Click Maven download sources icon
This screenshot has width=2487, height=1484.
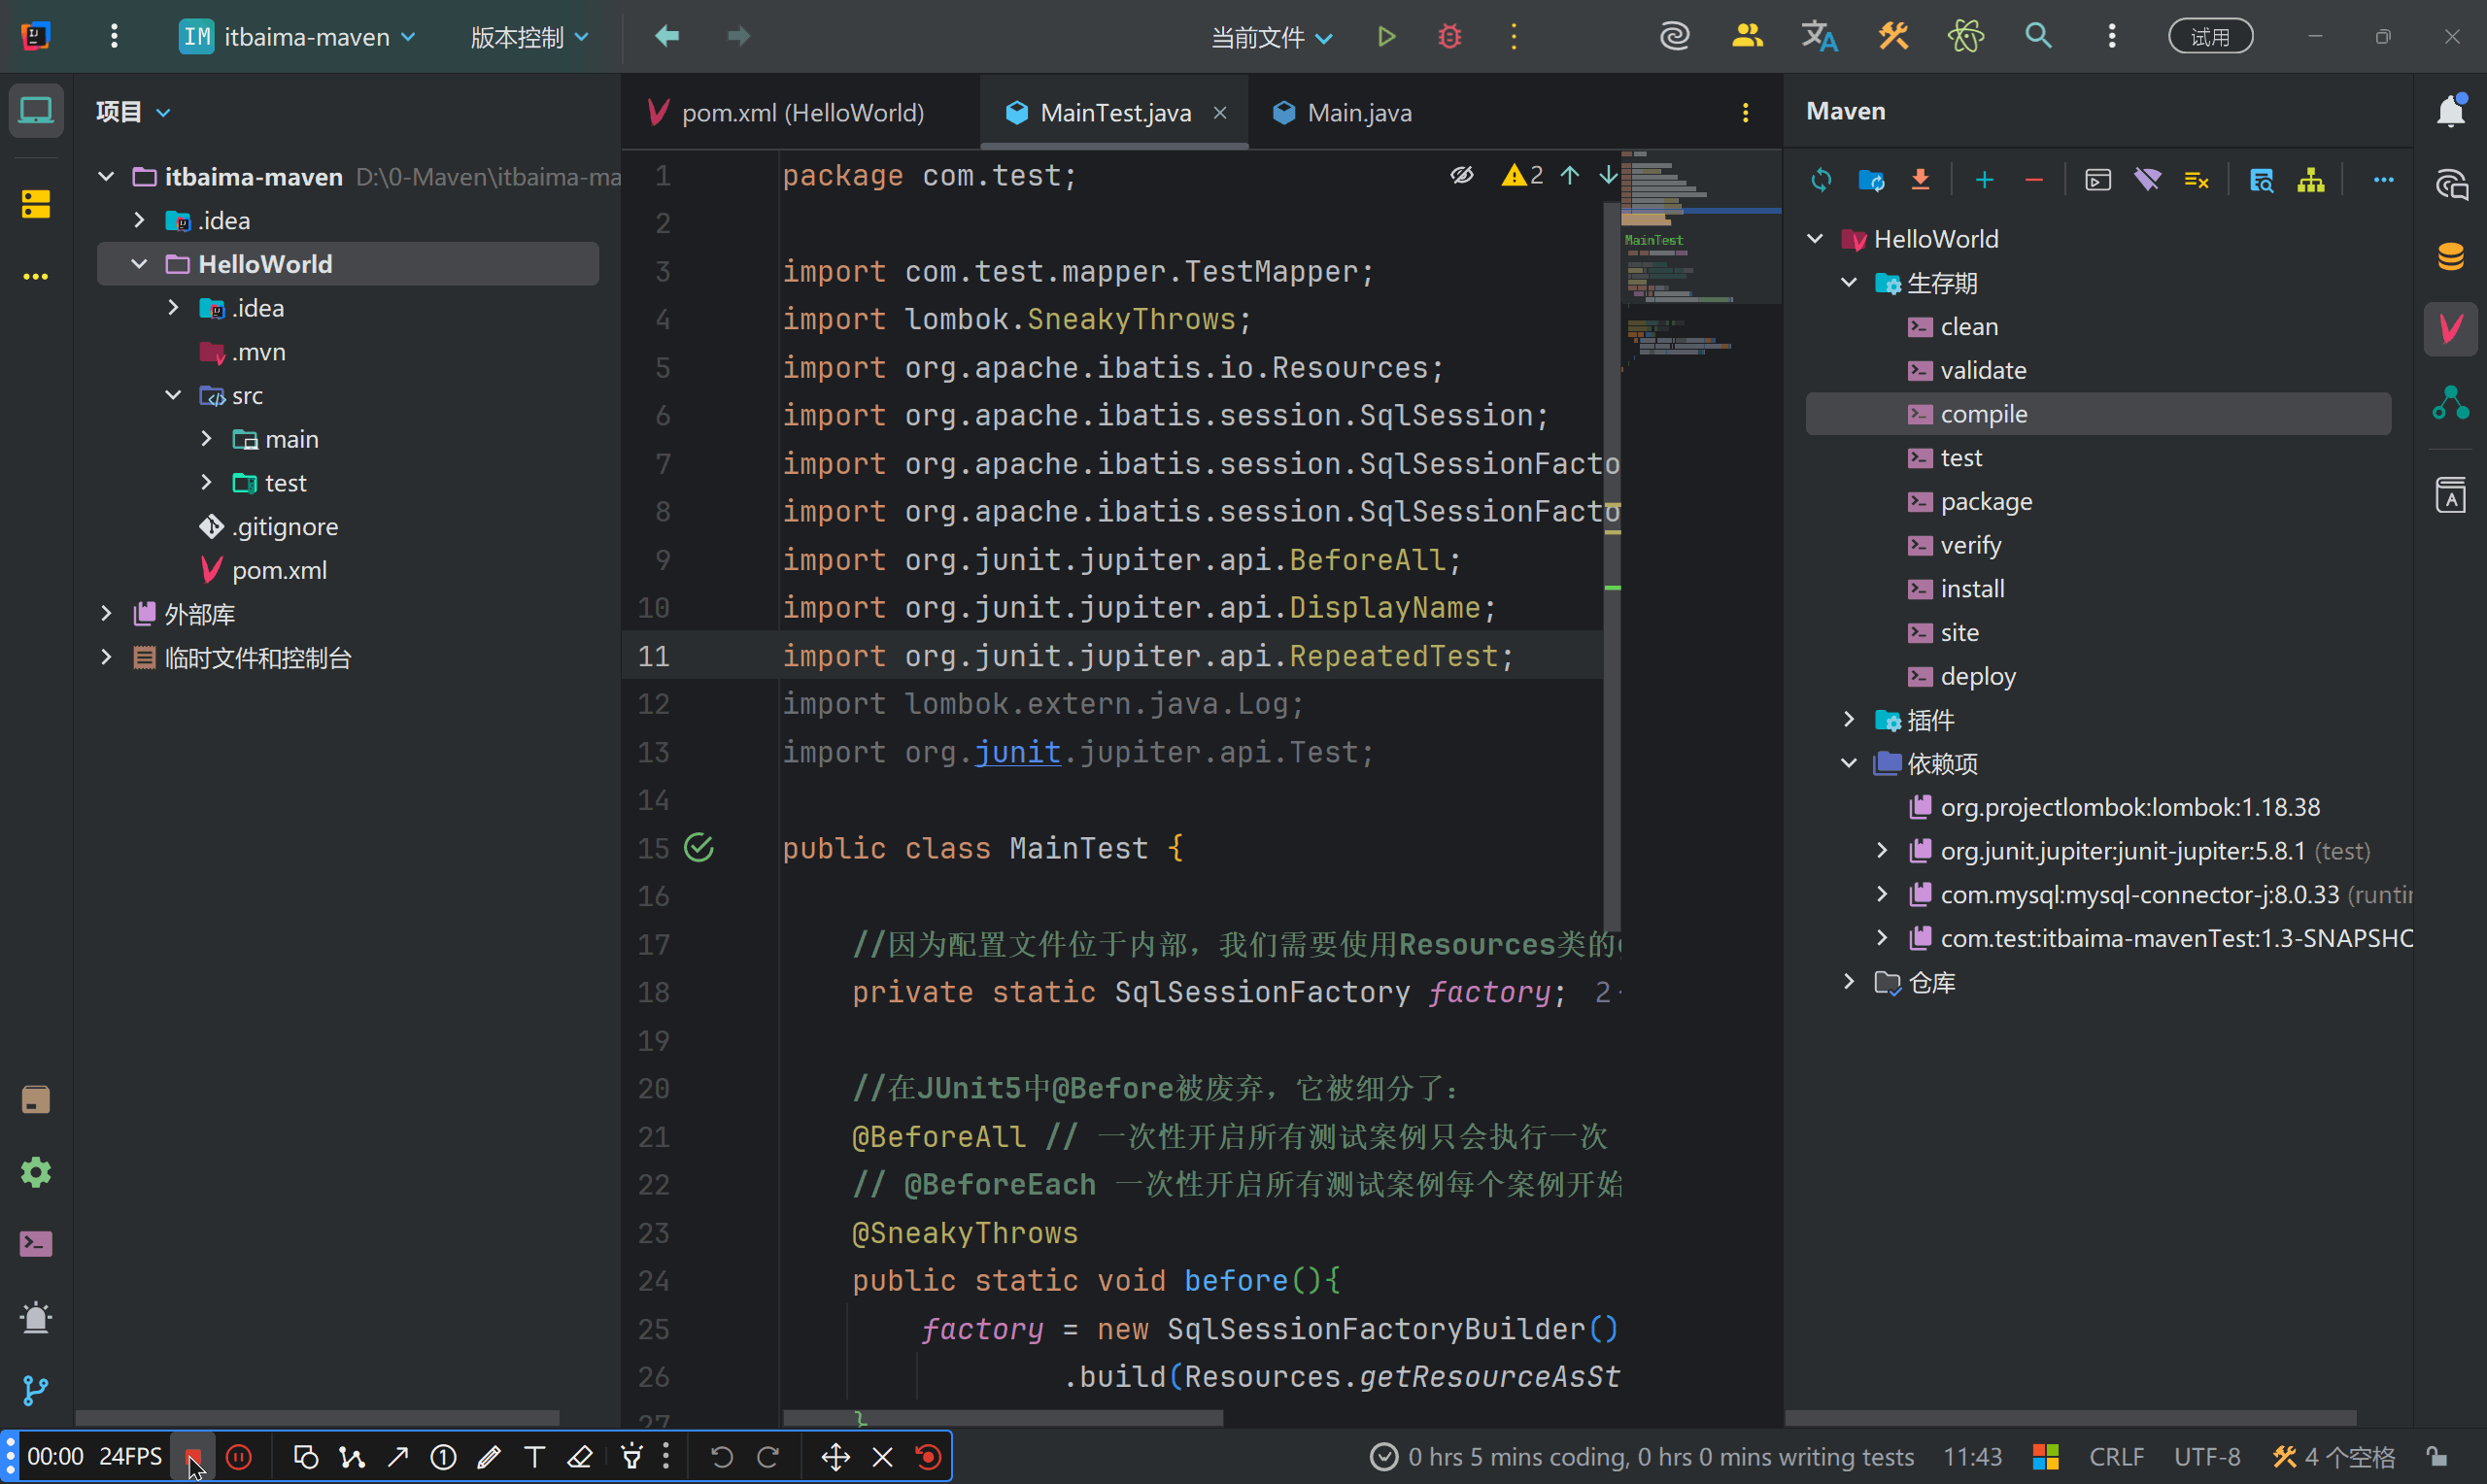[x=1920, y=180]
